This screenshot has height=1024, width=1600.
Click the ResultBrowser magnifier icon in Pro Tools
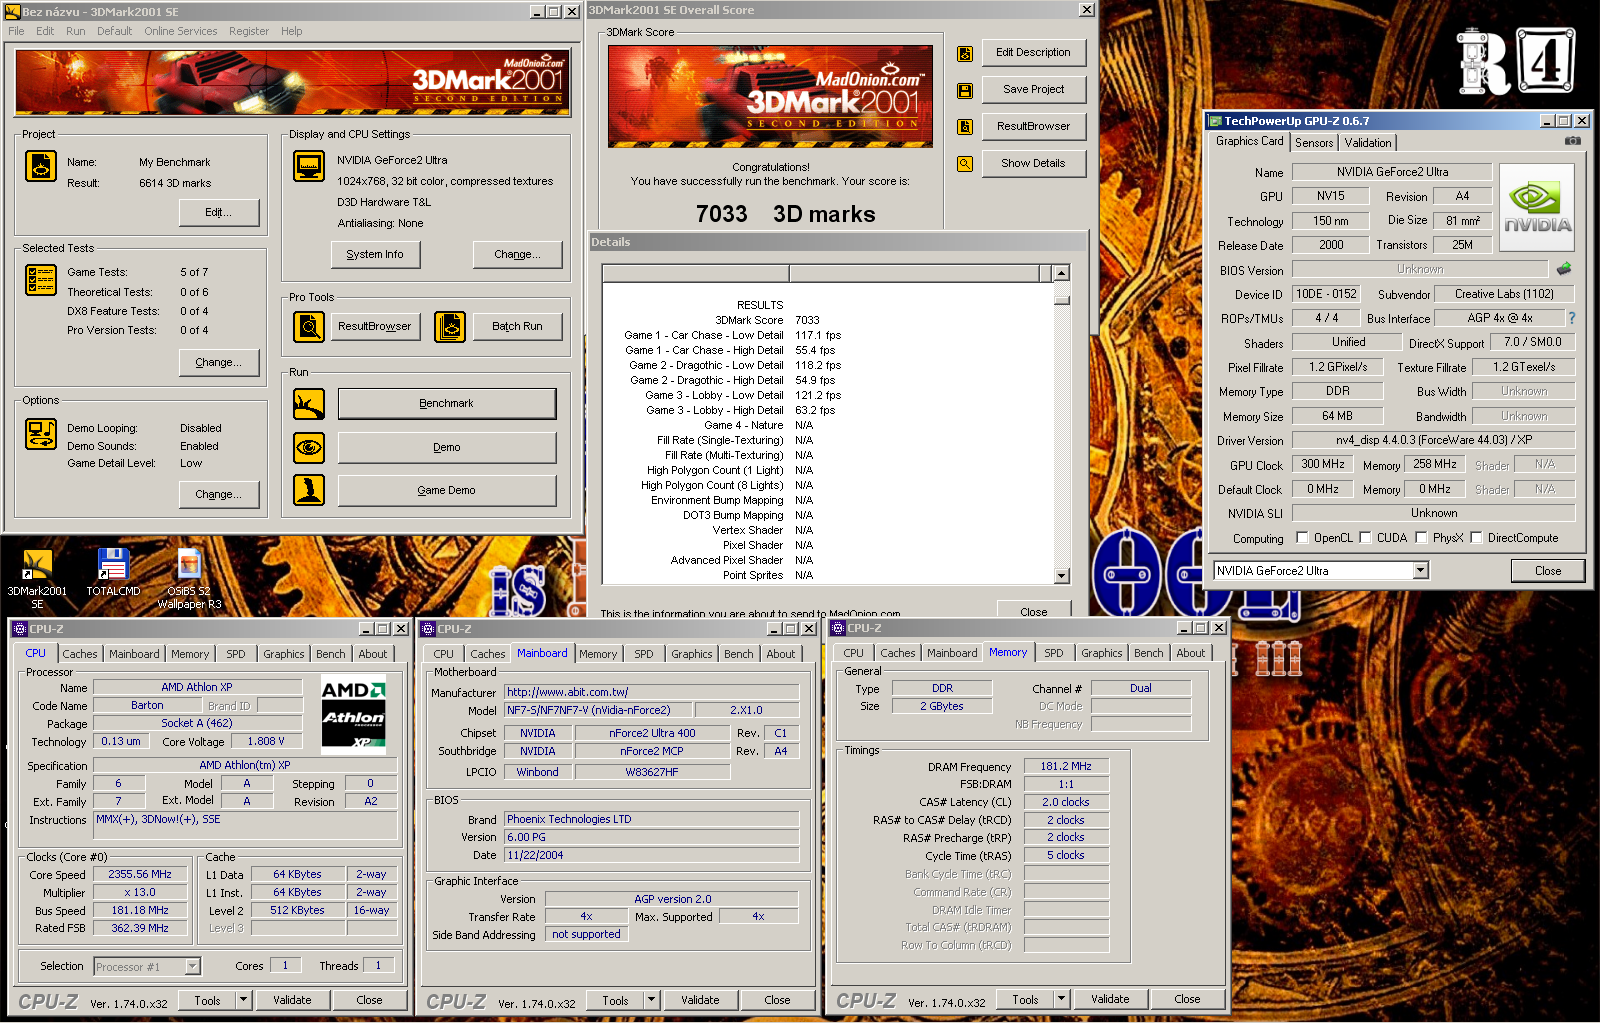click(309, 327)
